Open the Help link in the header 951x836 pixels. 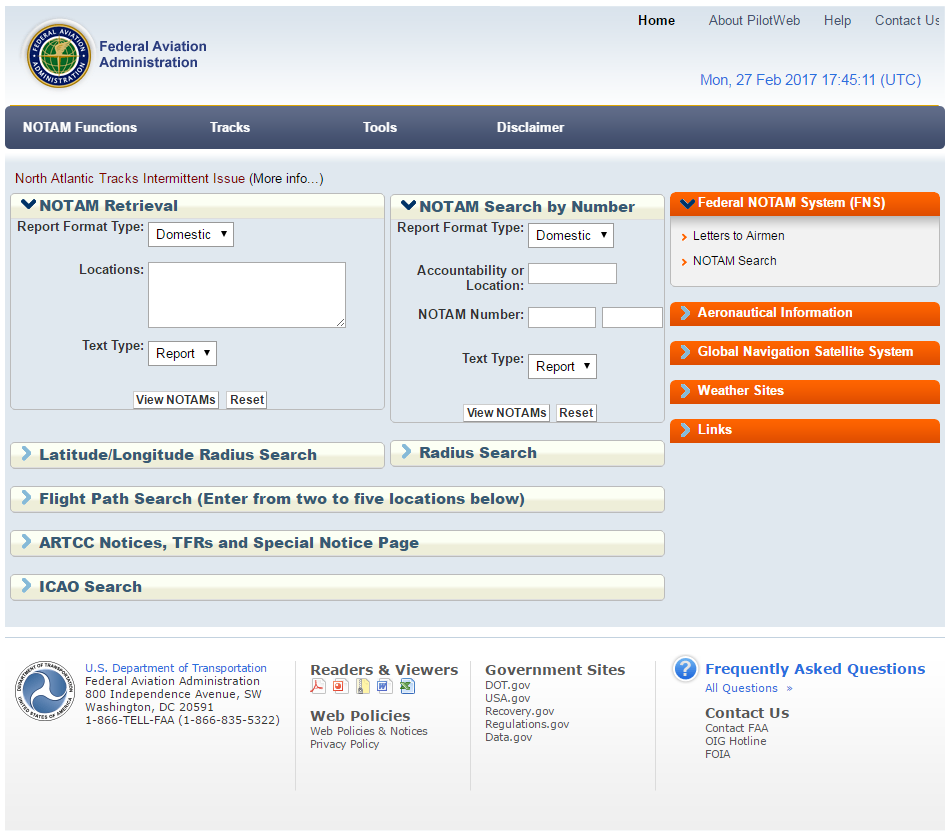point(837,21)
